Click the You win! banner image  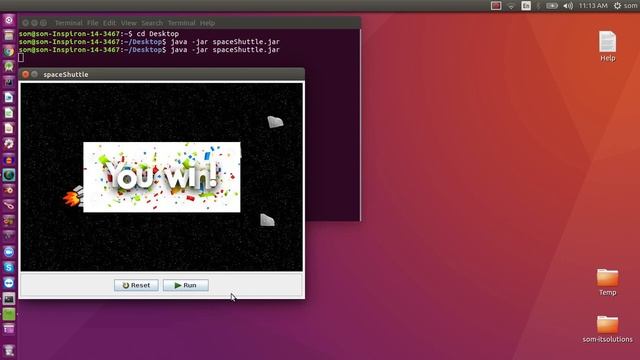pos(162,177)
